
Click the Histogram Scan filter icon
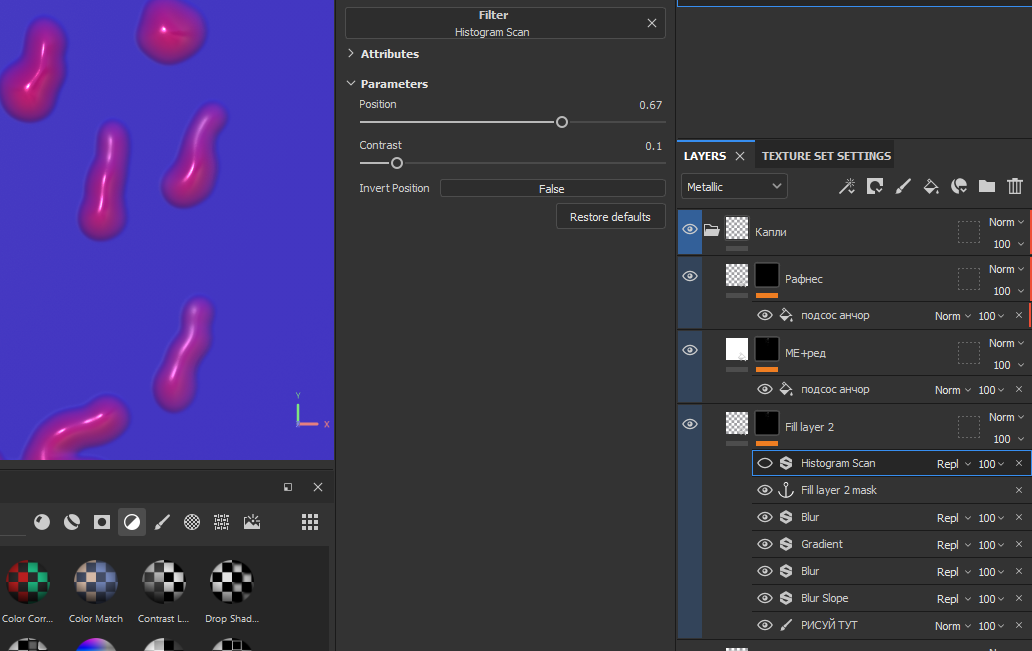click(786, 463)
